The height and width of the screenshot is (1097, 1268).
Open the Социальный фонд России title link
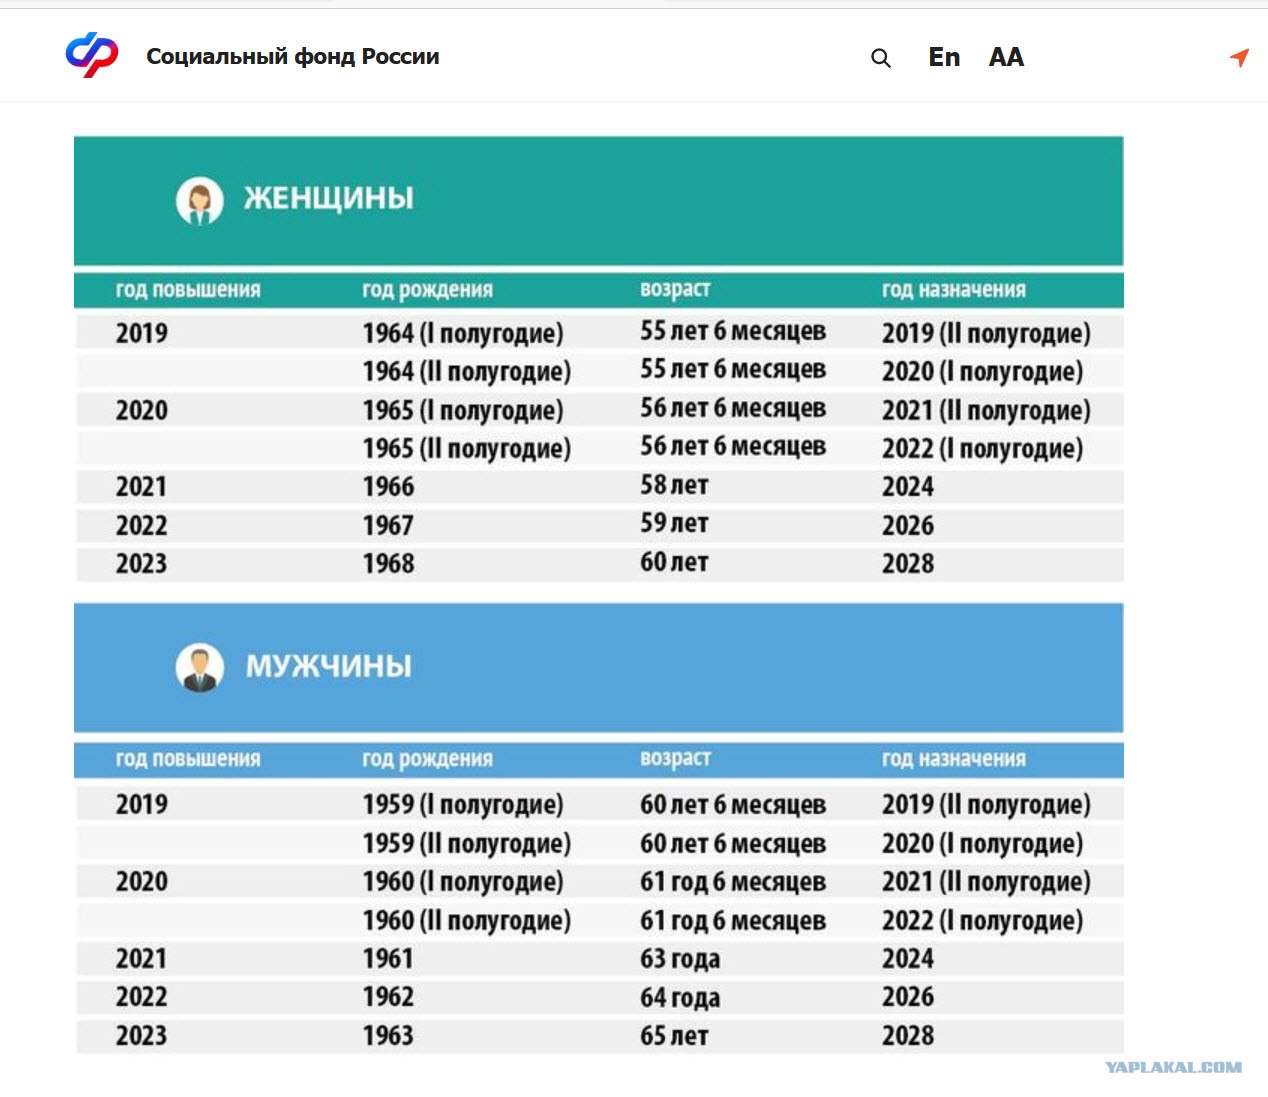click(x=293, y=56)
